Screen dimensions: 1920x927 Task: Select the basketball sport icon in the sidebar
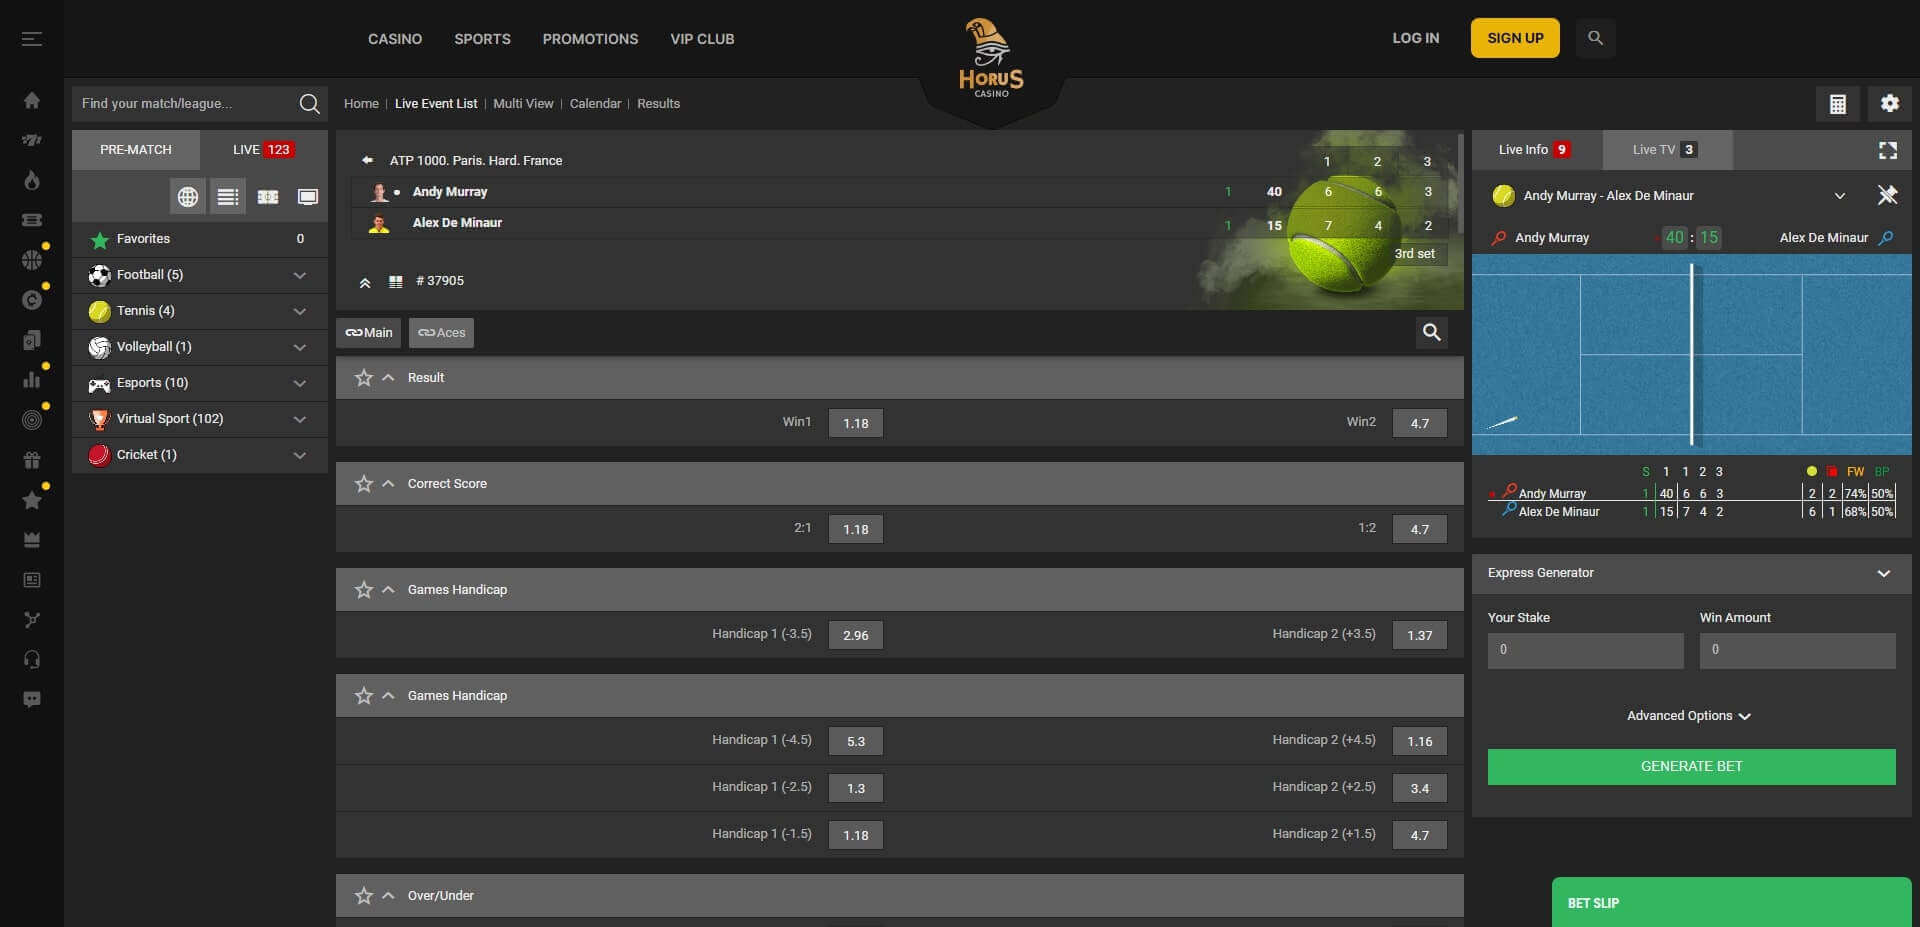point(32,259)
